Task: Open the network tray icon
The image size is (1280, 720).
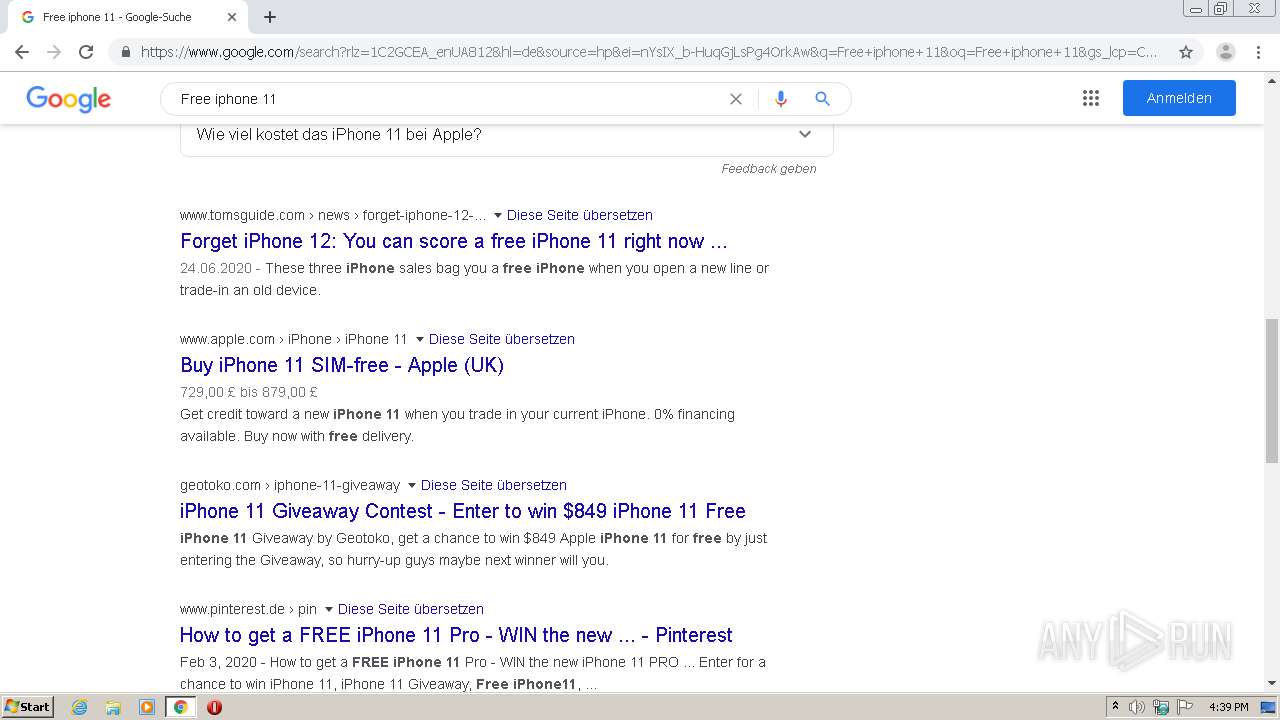Action: pos(1161,707)
